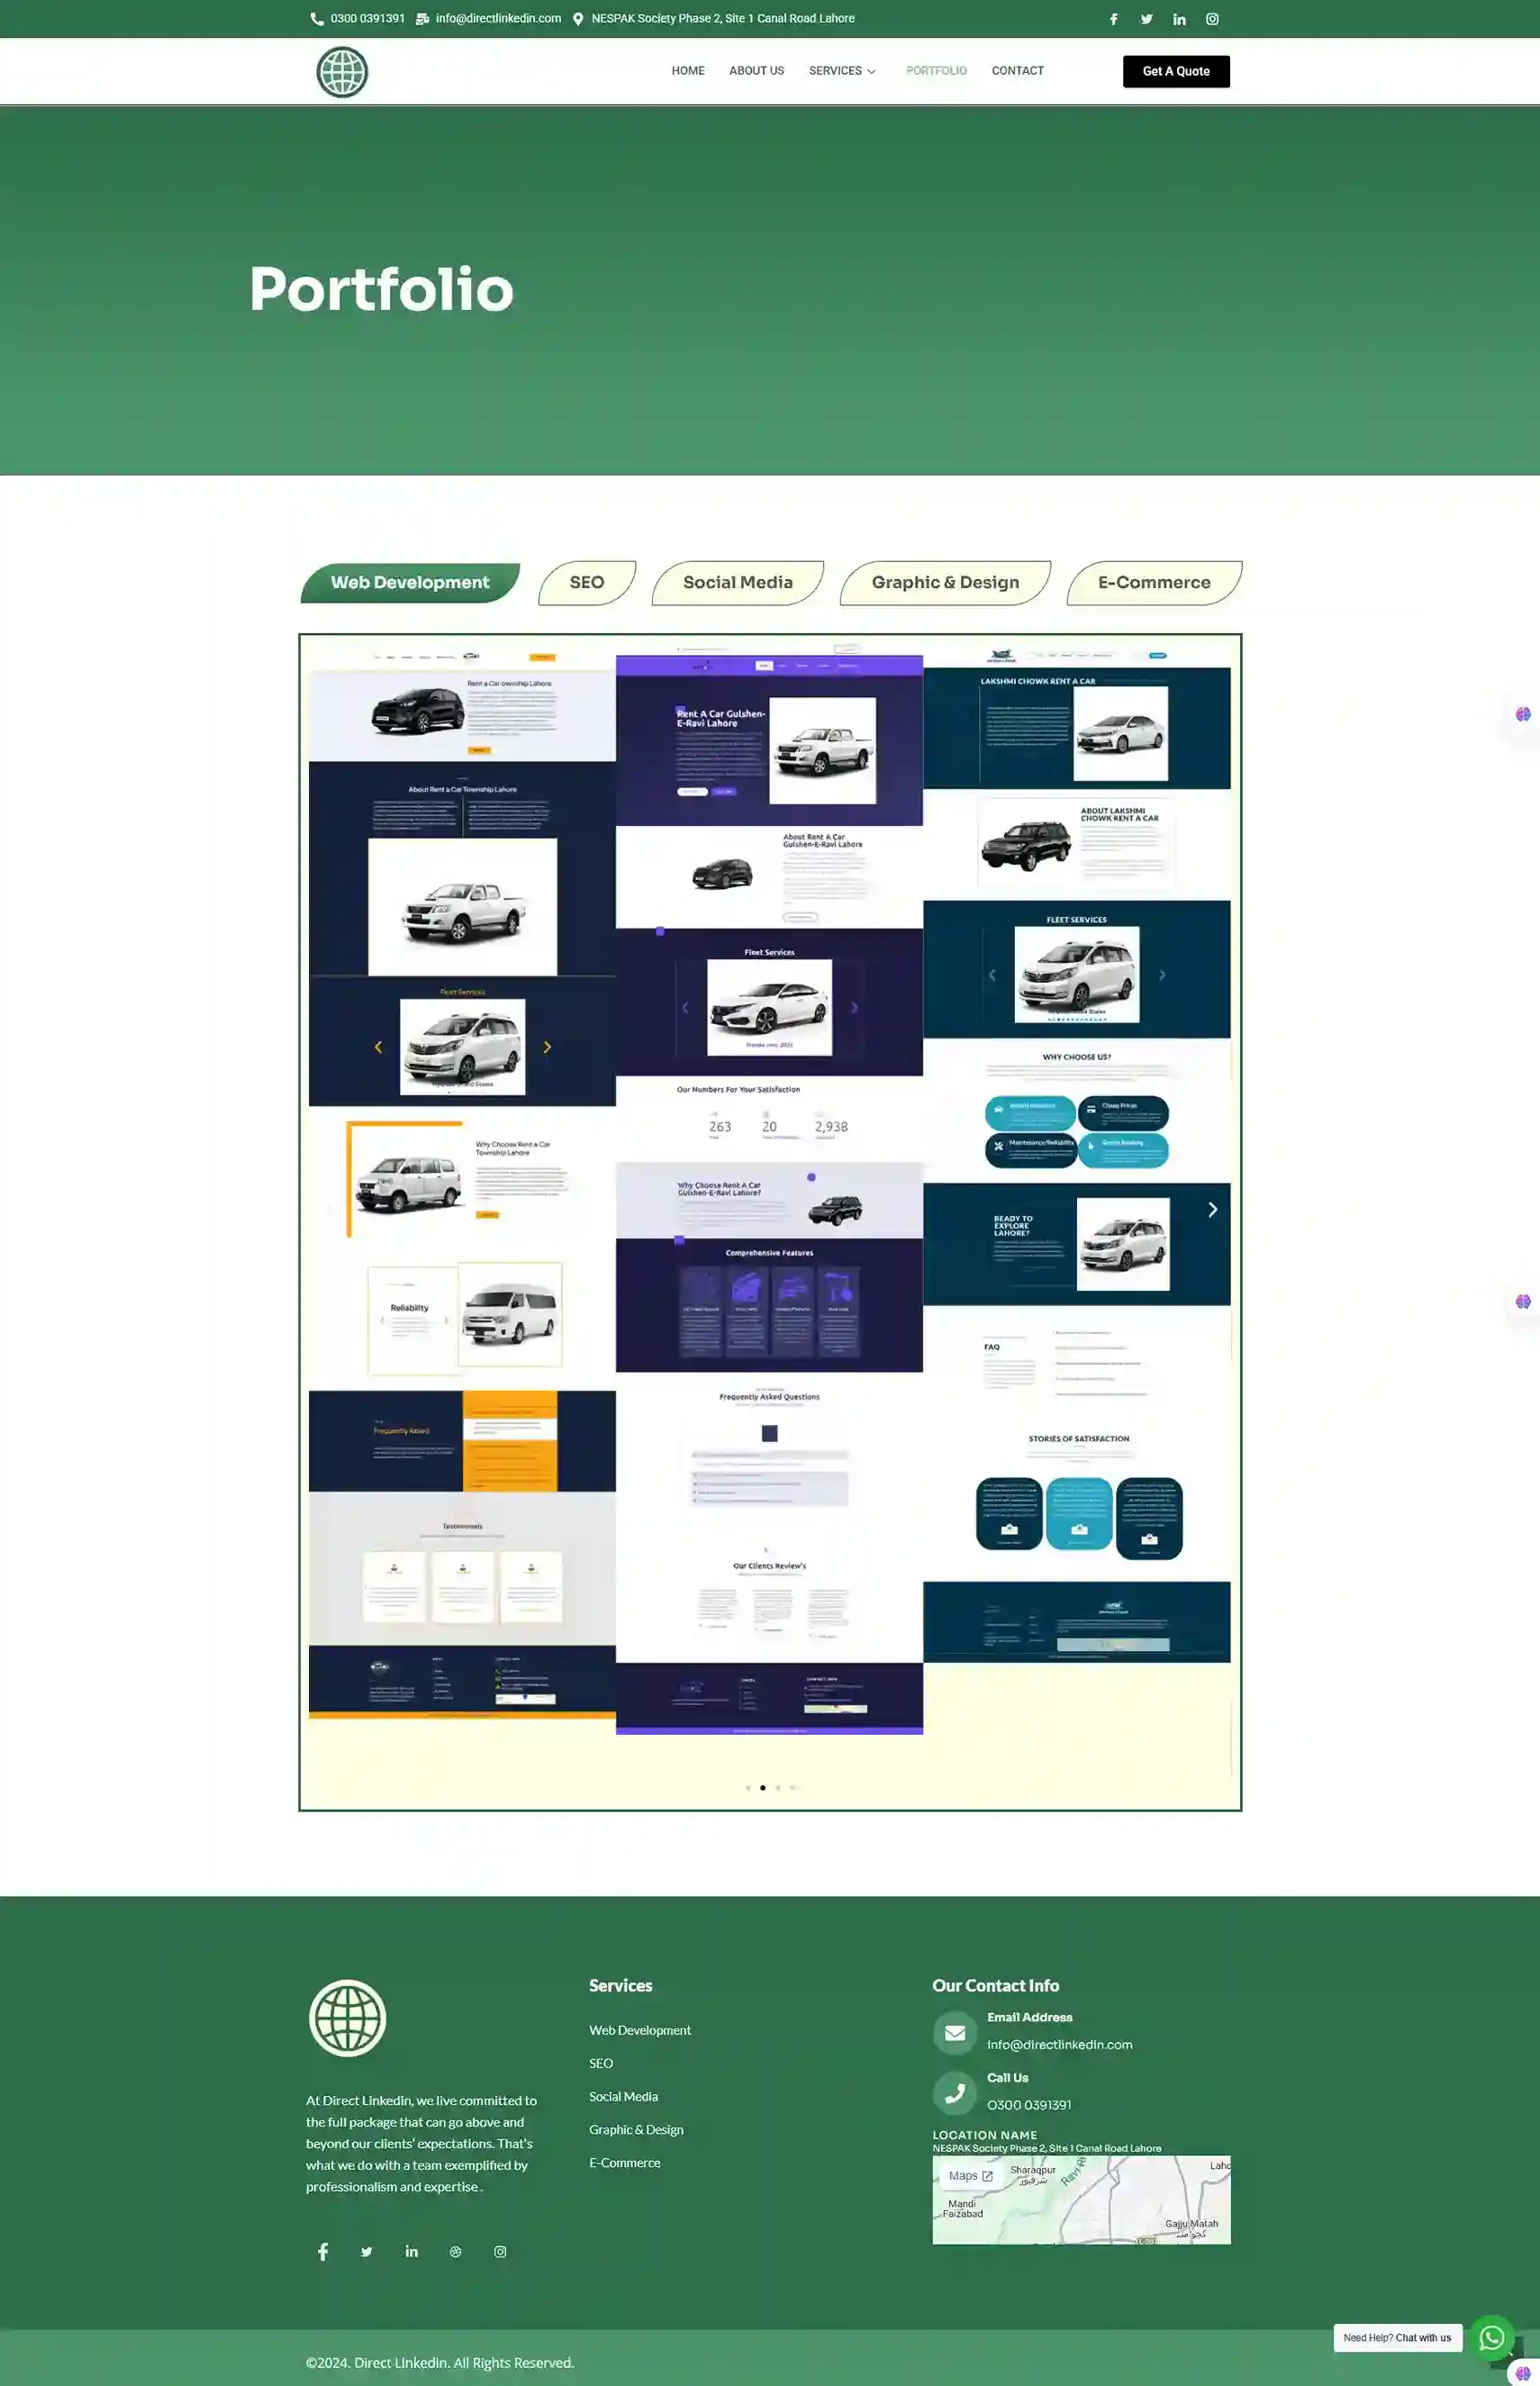Advance the portfolio slider with the next arrow

[x=1212, y=1209]
